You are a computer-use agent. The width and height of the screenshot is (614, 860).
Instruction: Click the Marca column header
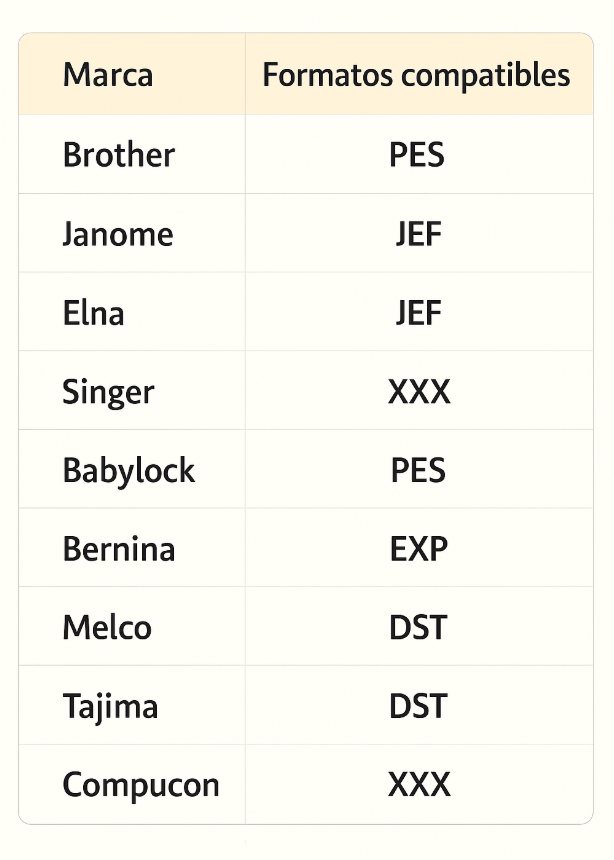tap(108, 75)
